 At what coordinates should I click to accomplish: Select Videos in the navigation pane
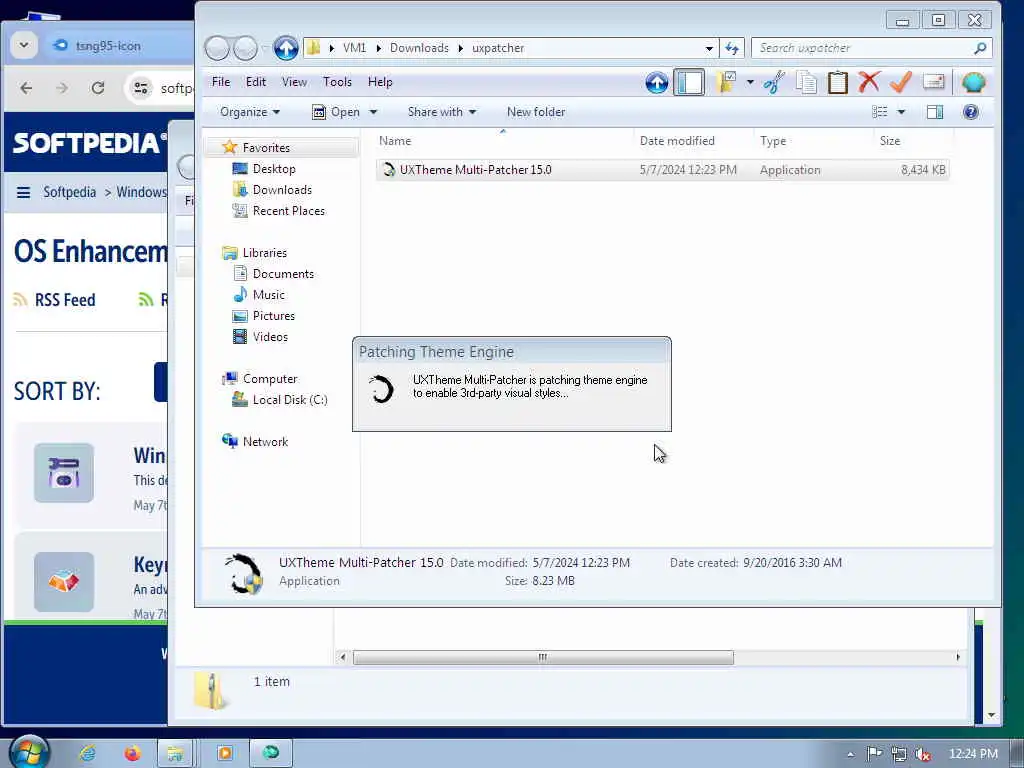pos(270,336)
